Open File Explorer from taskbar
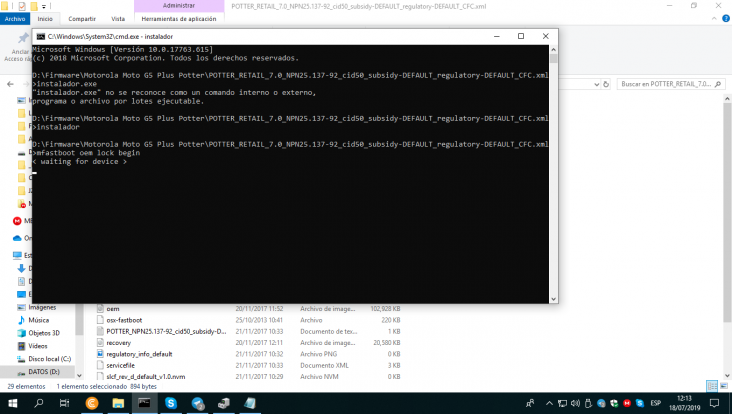This screenshot has height=414, width=732. [x=118, y=403]
